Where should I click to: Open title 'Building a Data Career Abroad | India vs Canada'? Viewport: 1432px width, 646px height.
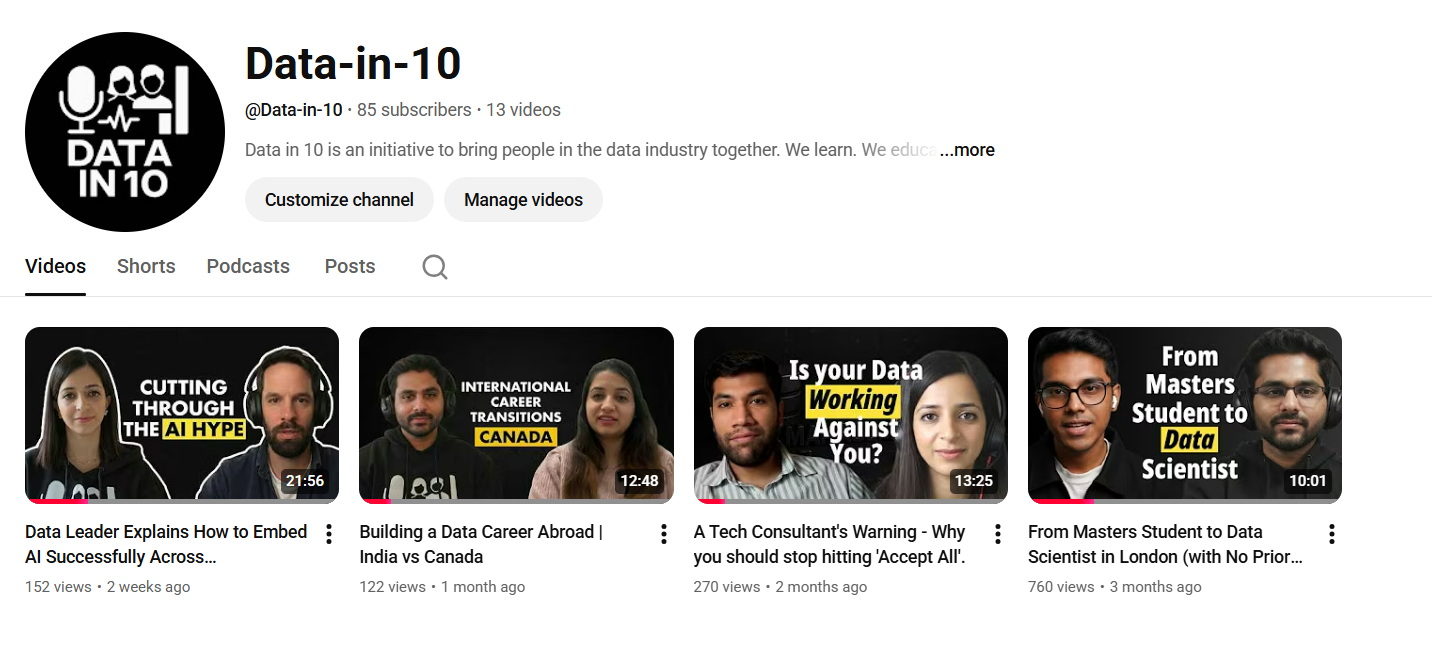(x=481, y=544)
